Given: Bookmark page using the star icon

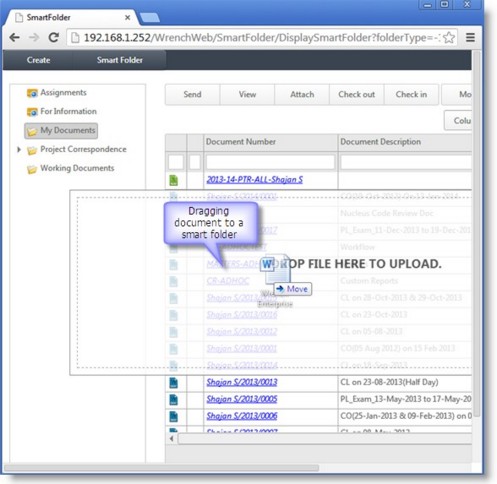Looking at the screenshot, I should click(449, 37).
